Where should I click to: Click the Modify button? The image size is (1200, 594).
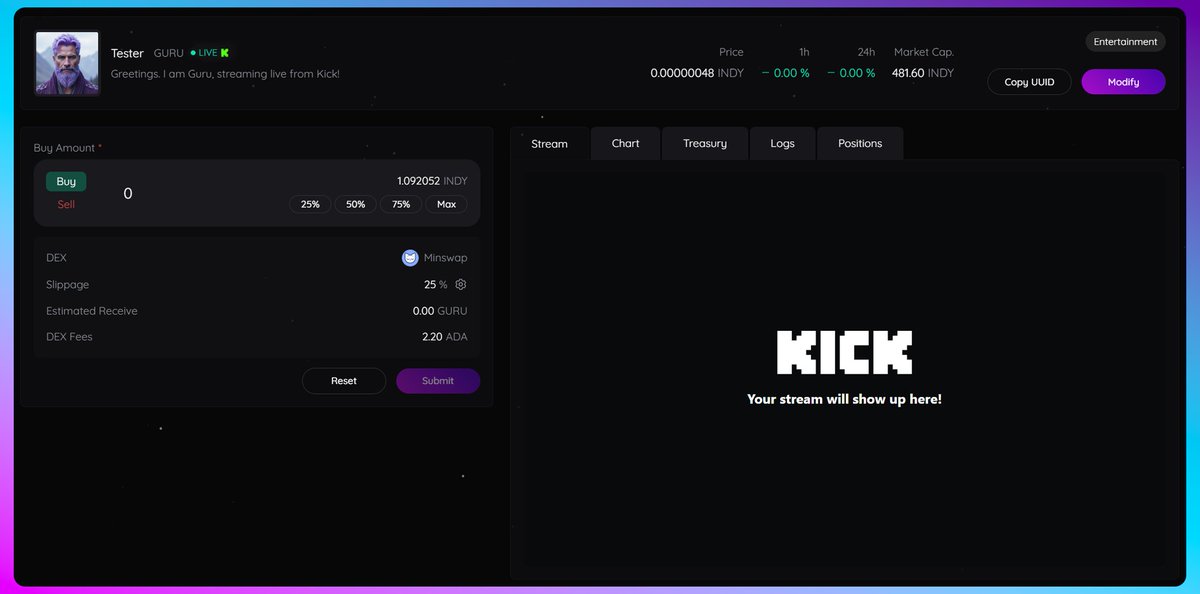click(x=1123, y=82)
